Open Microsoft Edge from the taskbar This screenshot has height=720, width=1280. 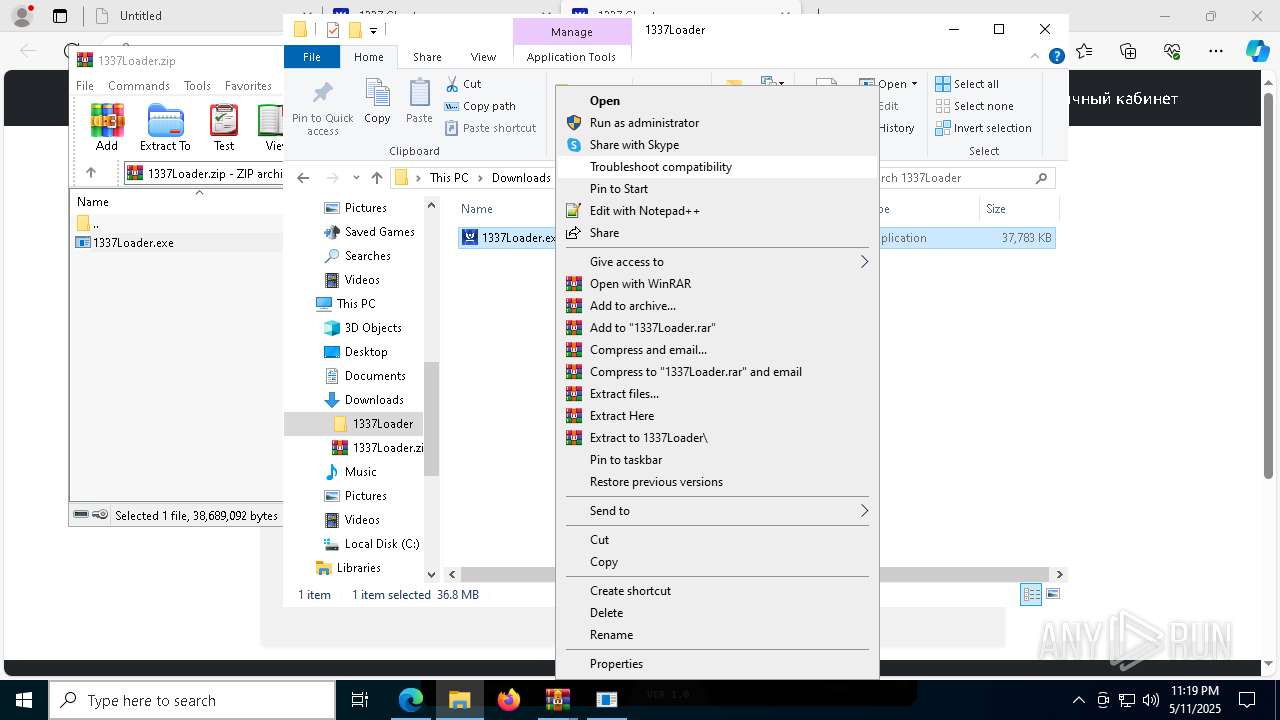coord(411,700)
